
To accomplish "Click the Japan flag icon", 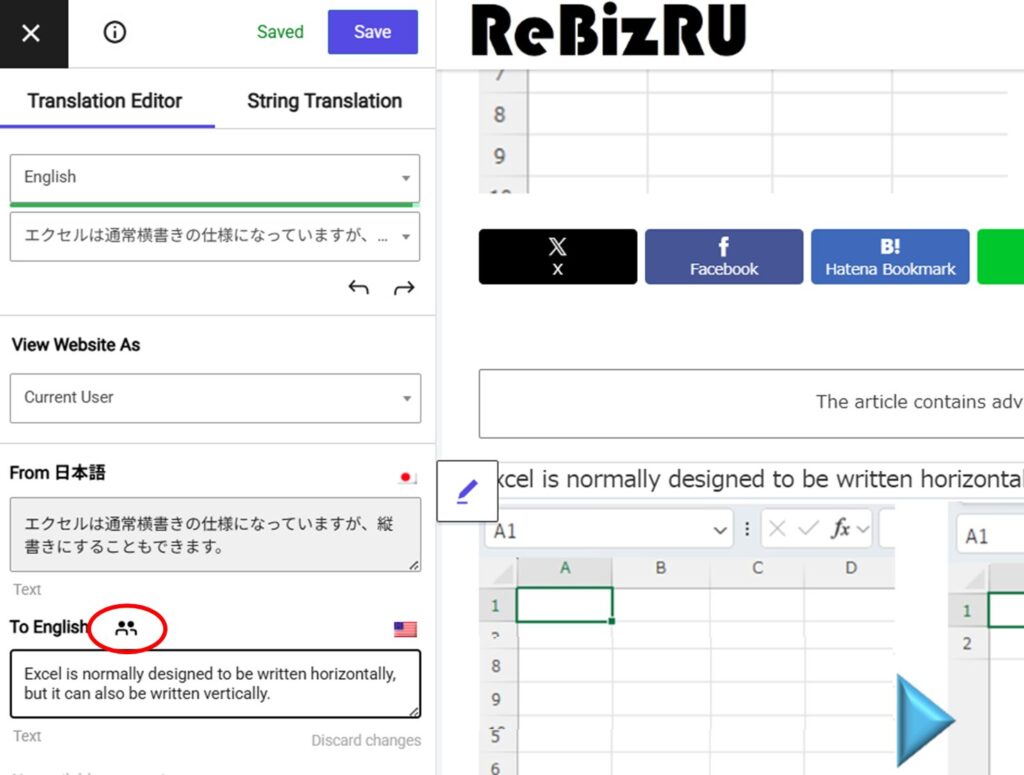I will (x=407, y=478).
